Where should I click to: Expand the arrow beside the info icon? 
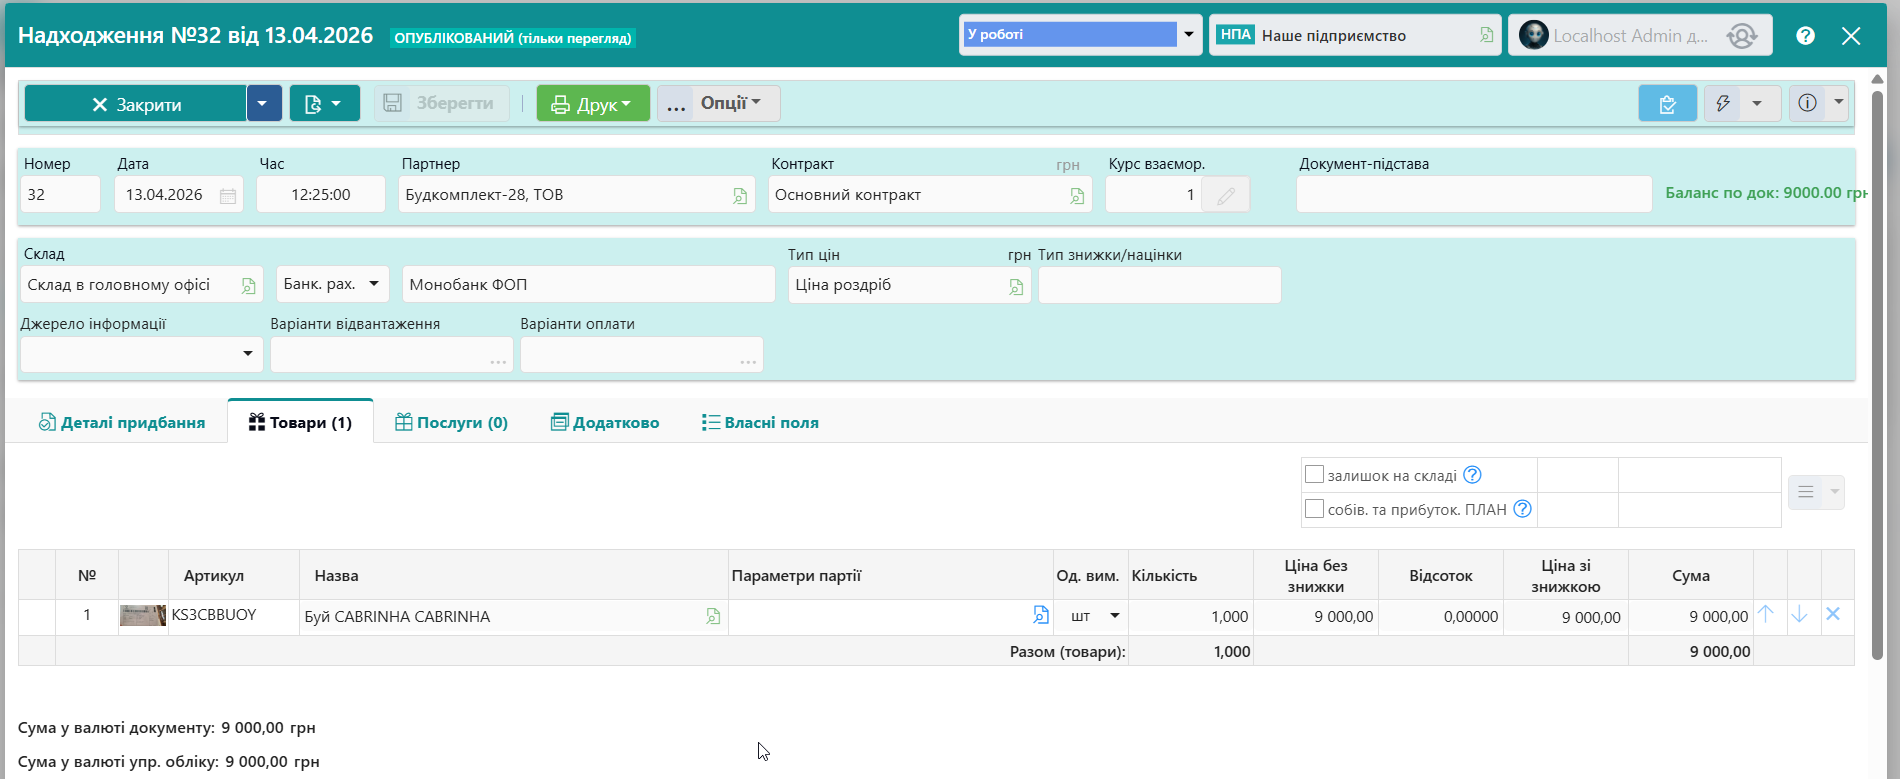pos(1838,103)
